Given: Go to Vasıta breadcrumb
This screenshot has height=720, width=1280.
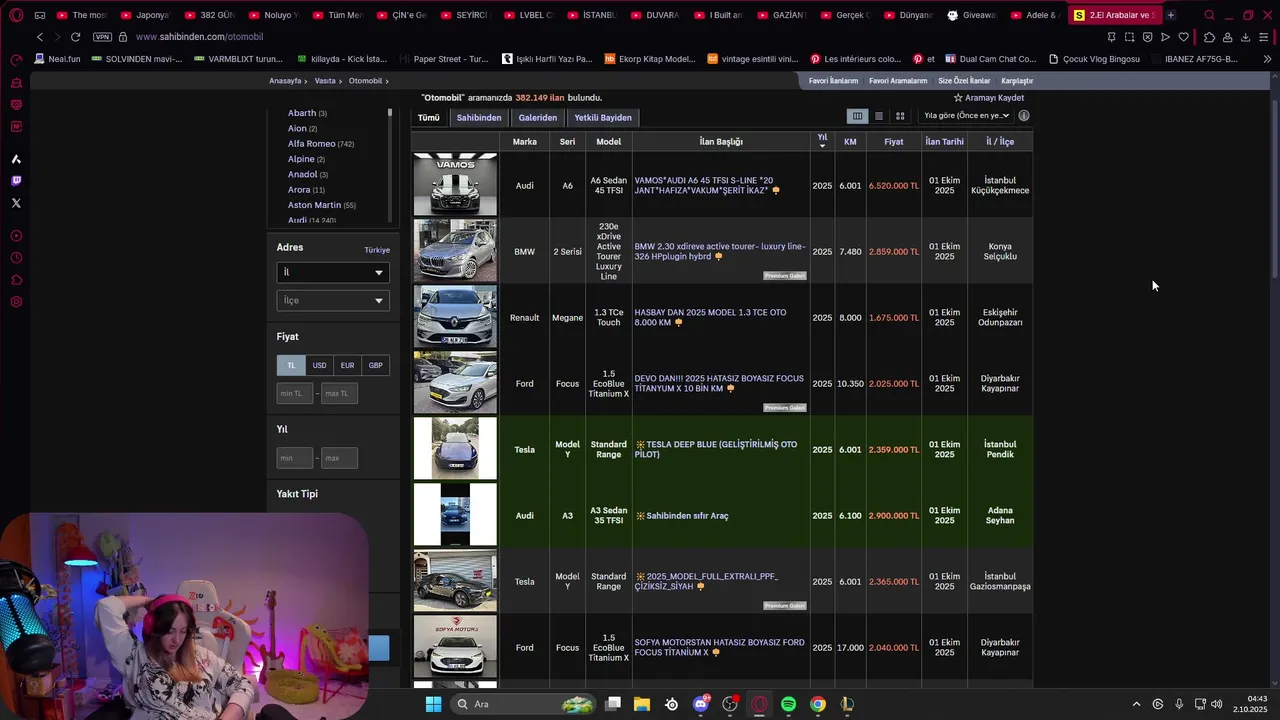Looking at the screenshot, I should point(325,81).
